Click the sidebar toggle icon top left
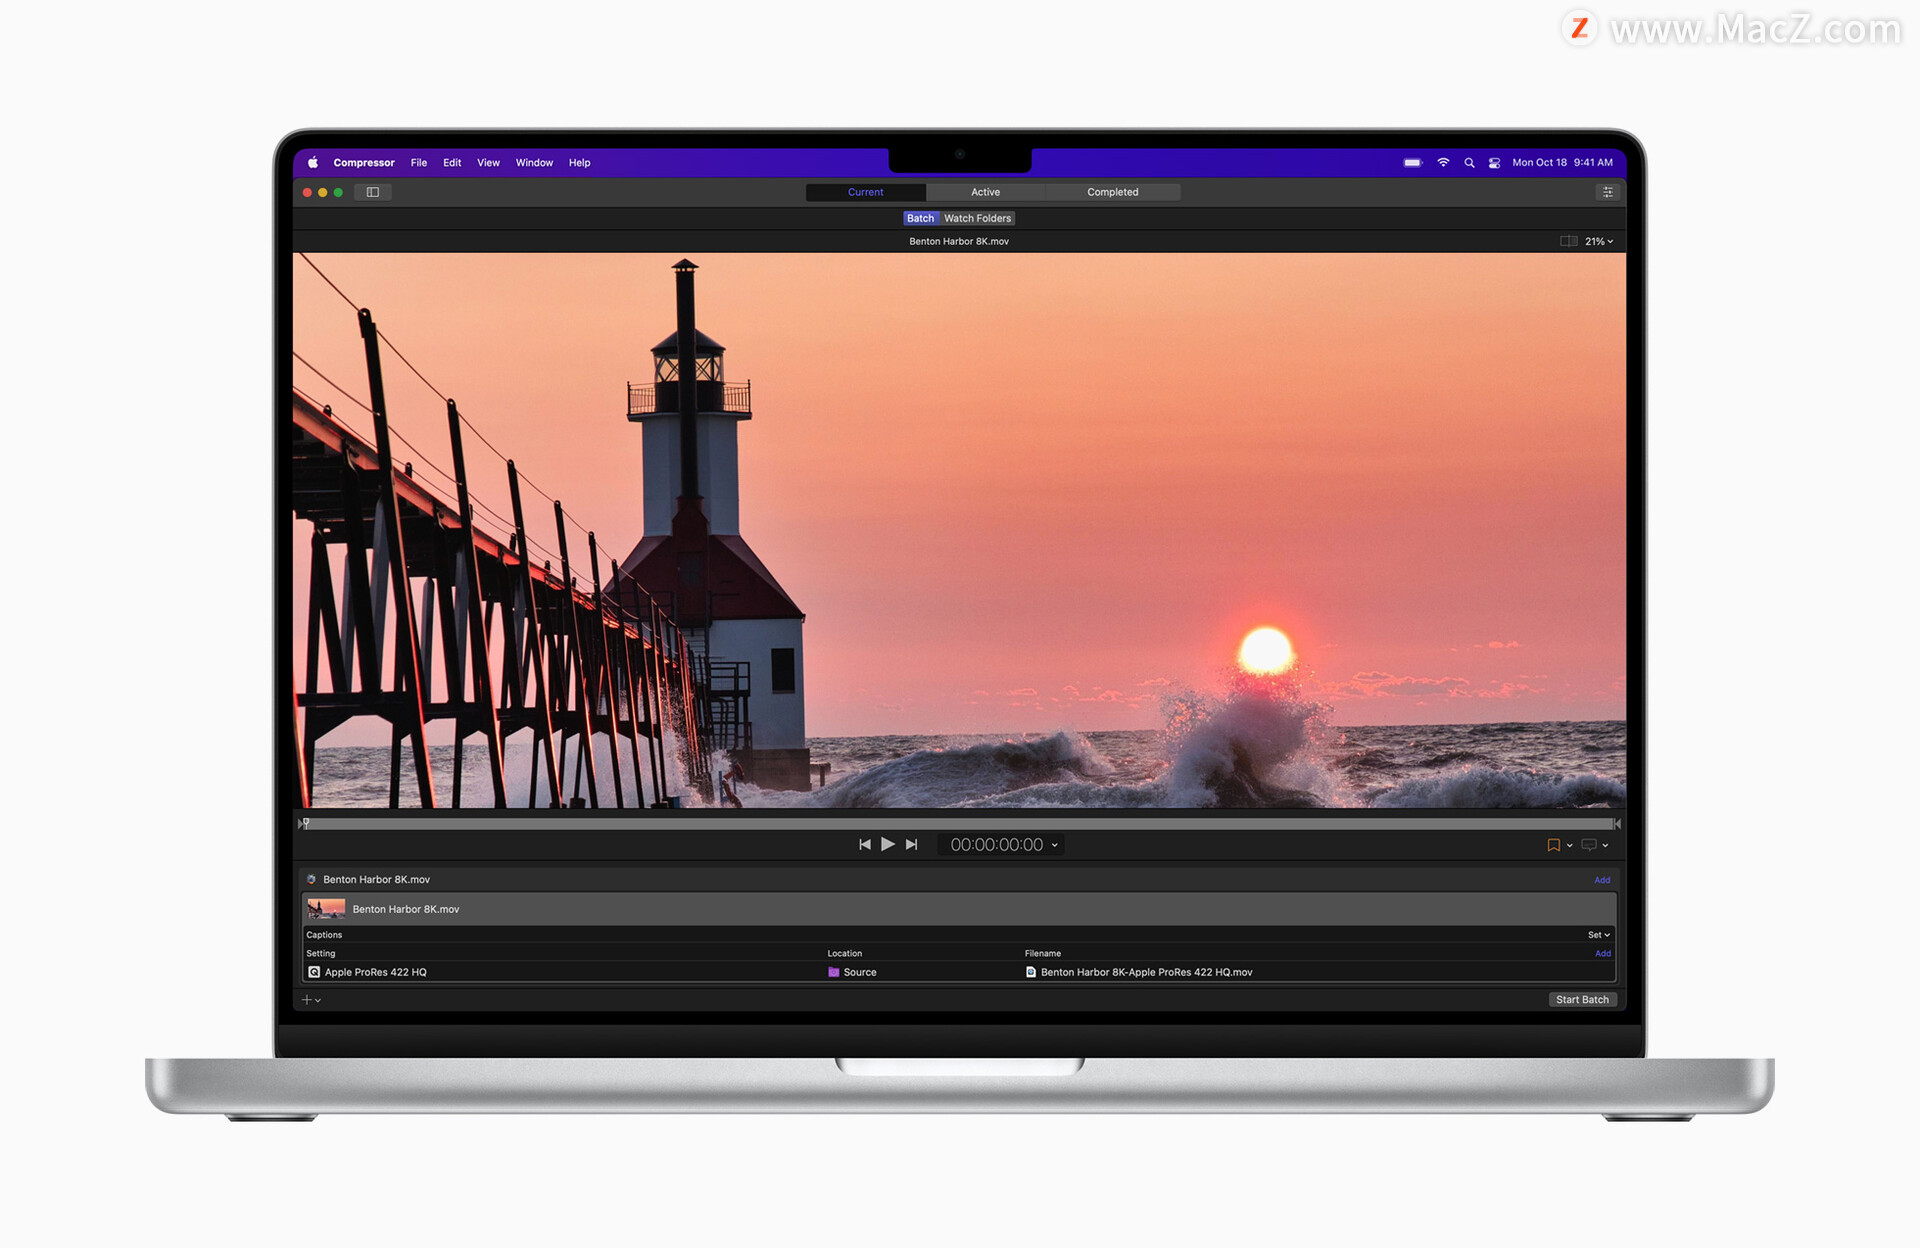Viewport: 1920px width, 1248px height. click(x=369, y=192)
